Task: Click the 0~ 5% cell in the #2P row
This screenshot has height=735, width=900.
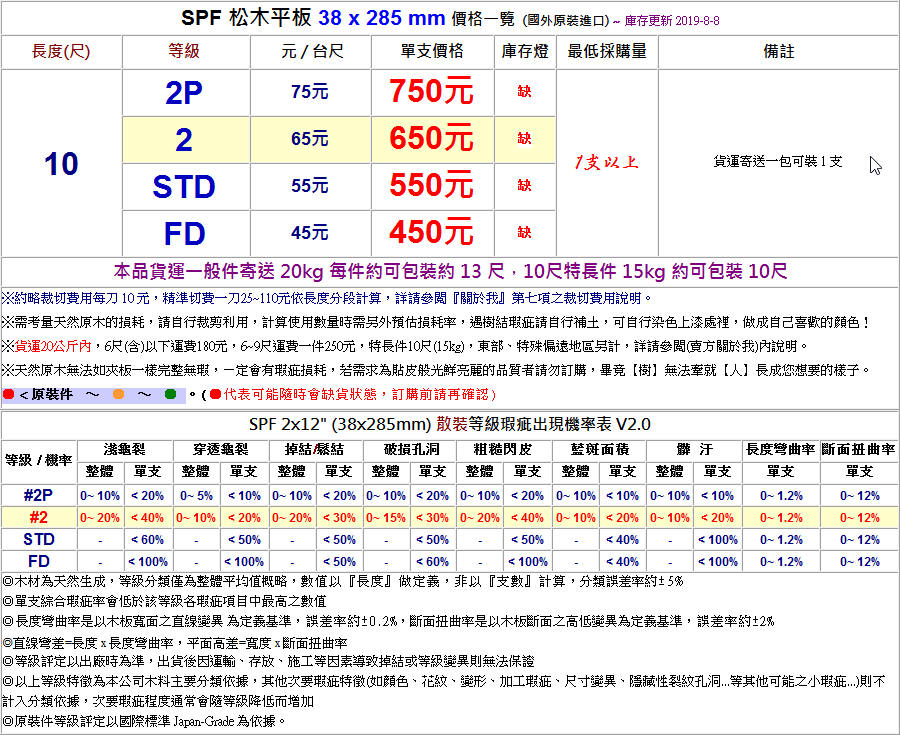Action: point(196,496)
